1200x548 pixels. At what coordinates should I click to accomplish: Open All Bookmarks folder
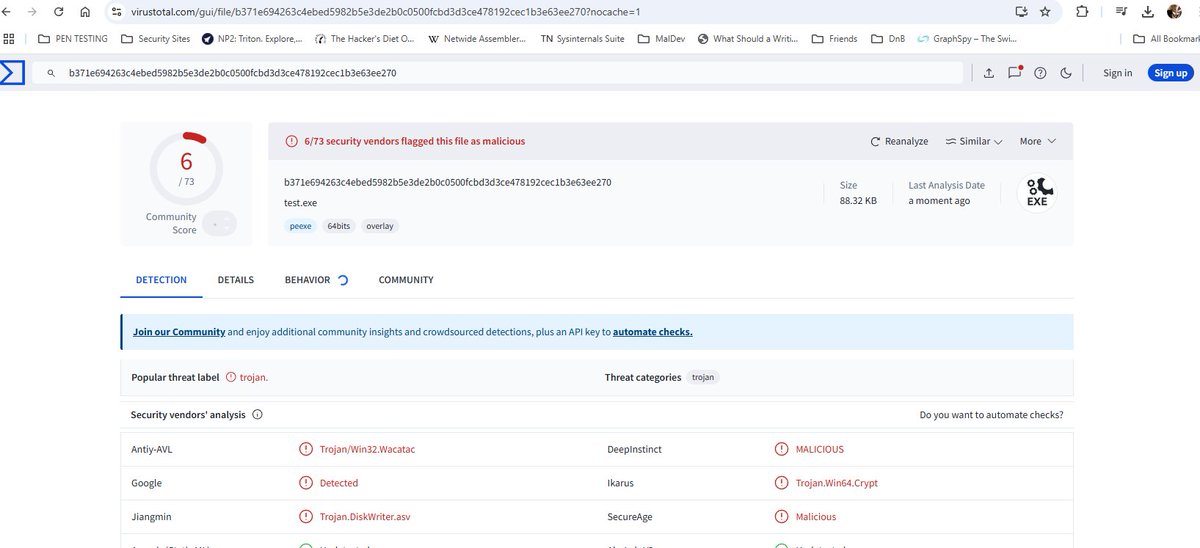click(x=1165, y=39)
